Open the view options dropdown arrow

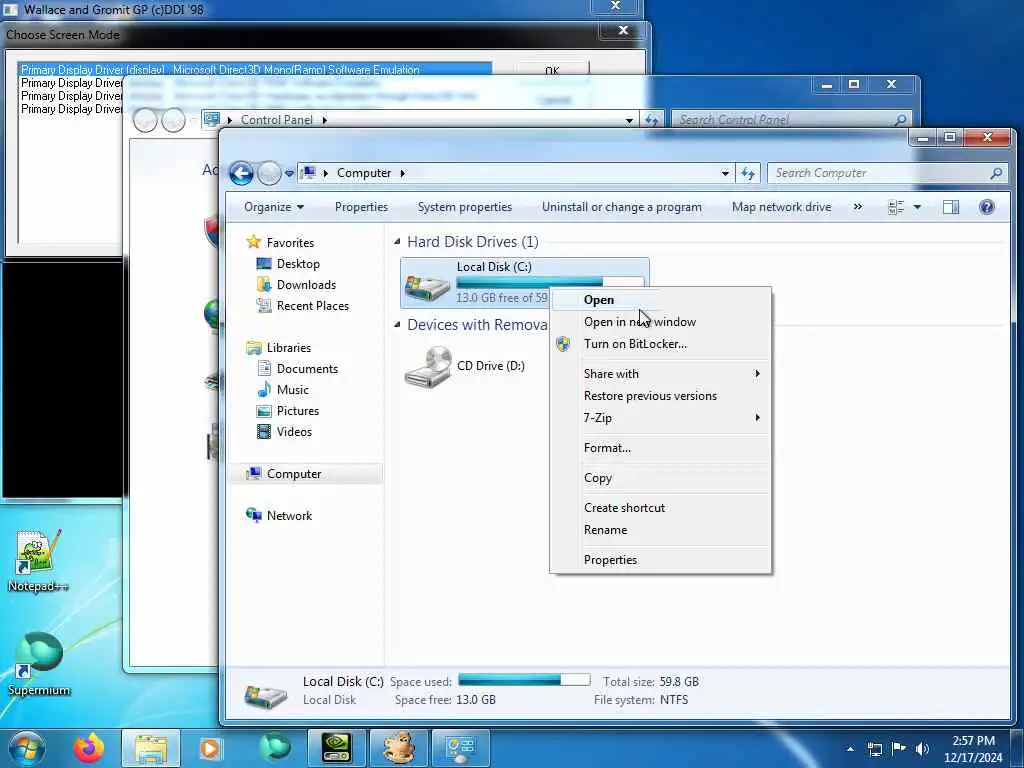(917, 207)
